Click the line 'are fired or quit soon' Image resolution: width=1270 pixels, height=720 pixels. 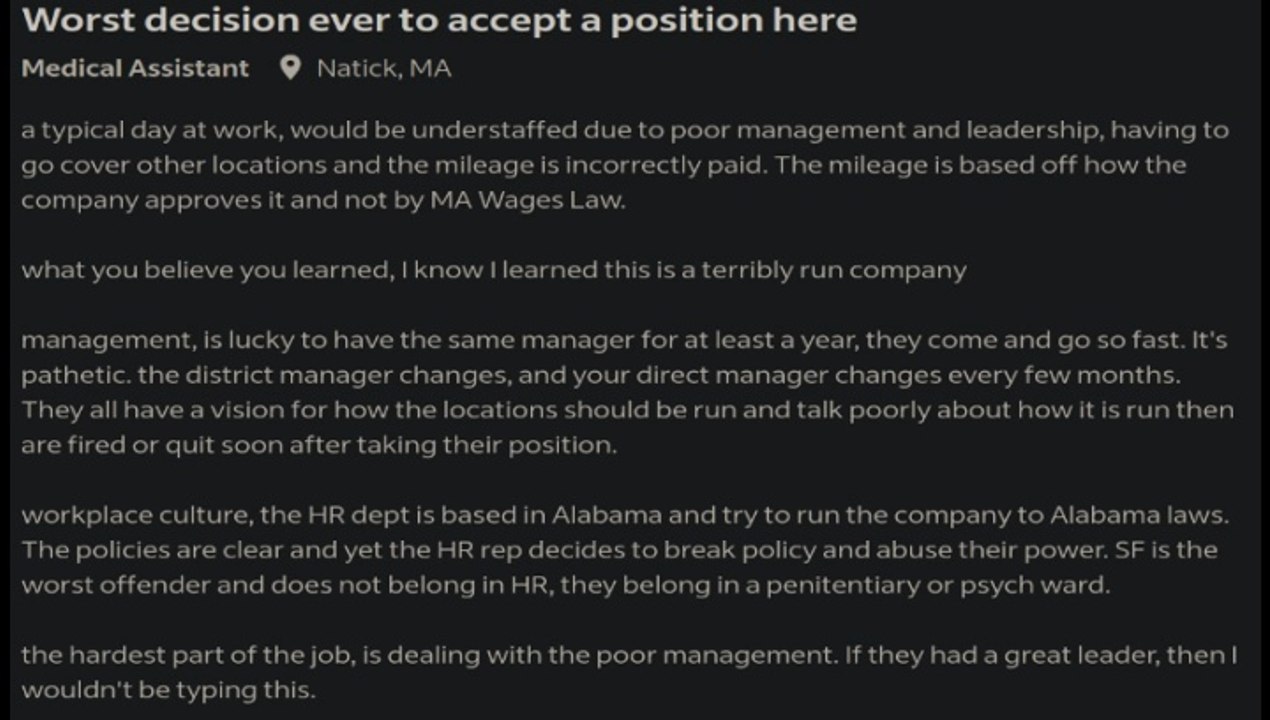319,445
